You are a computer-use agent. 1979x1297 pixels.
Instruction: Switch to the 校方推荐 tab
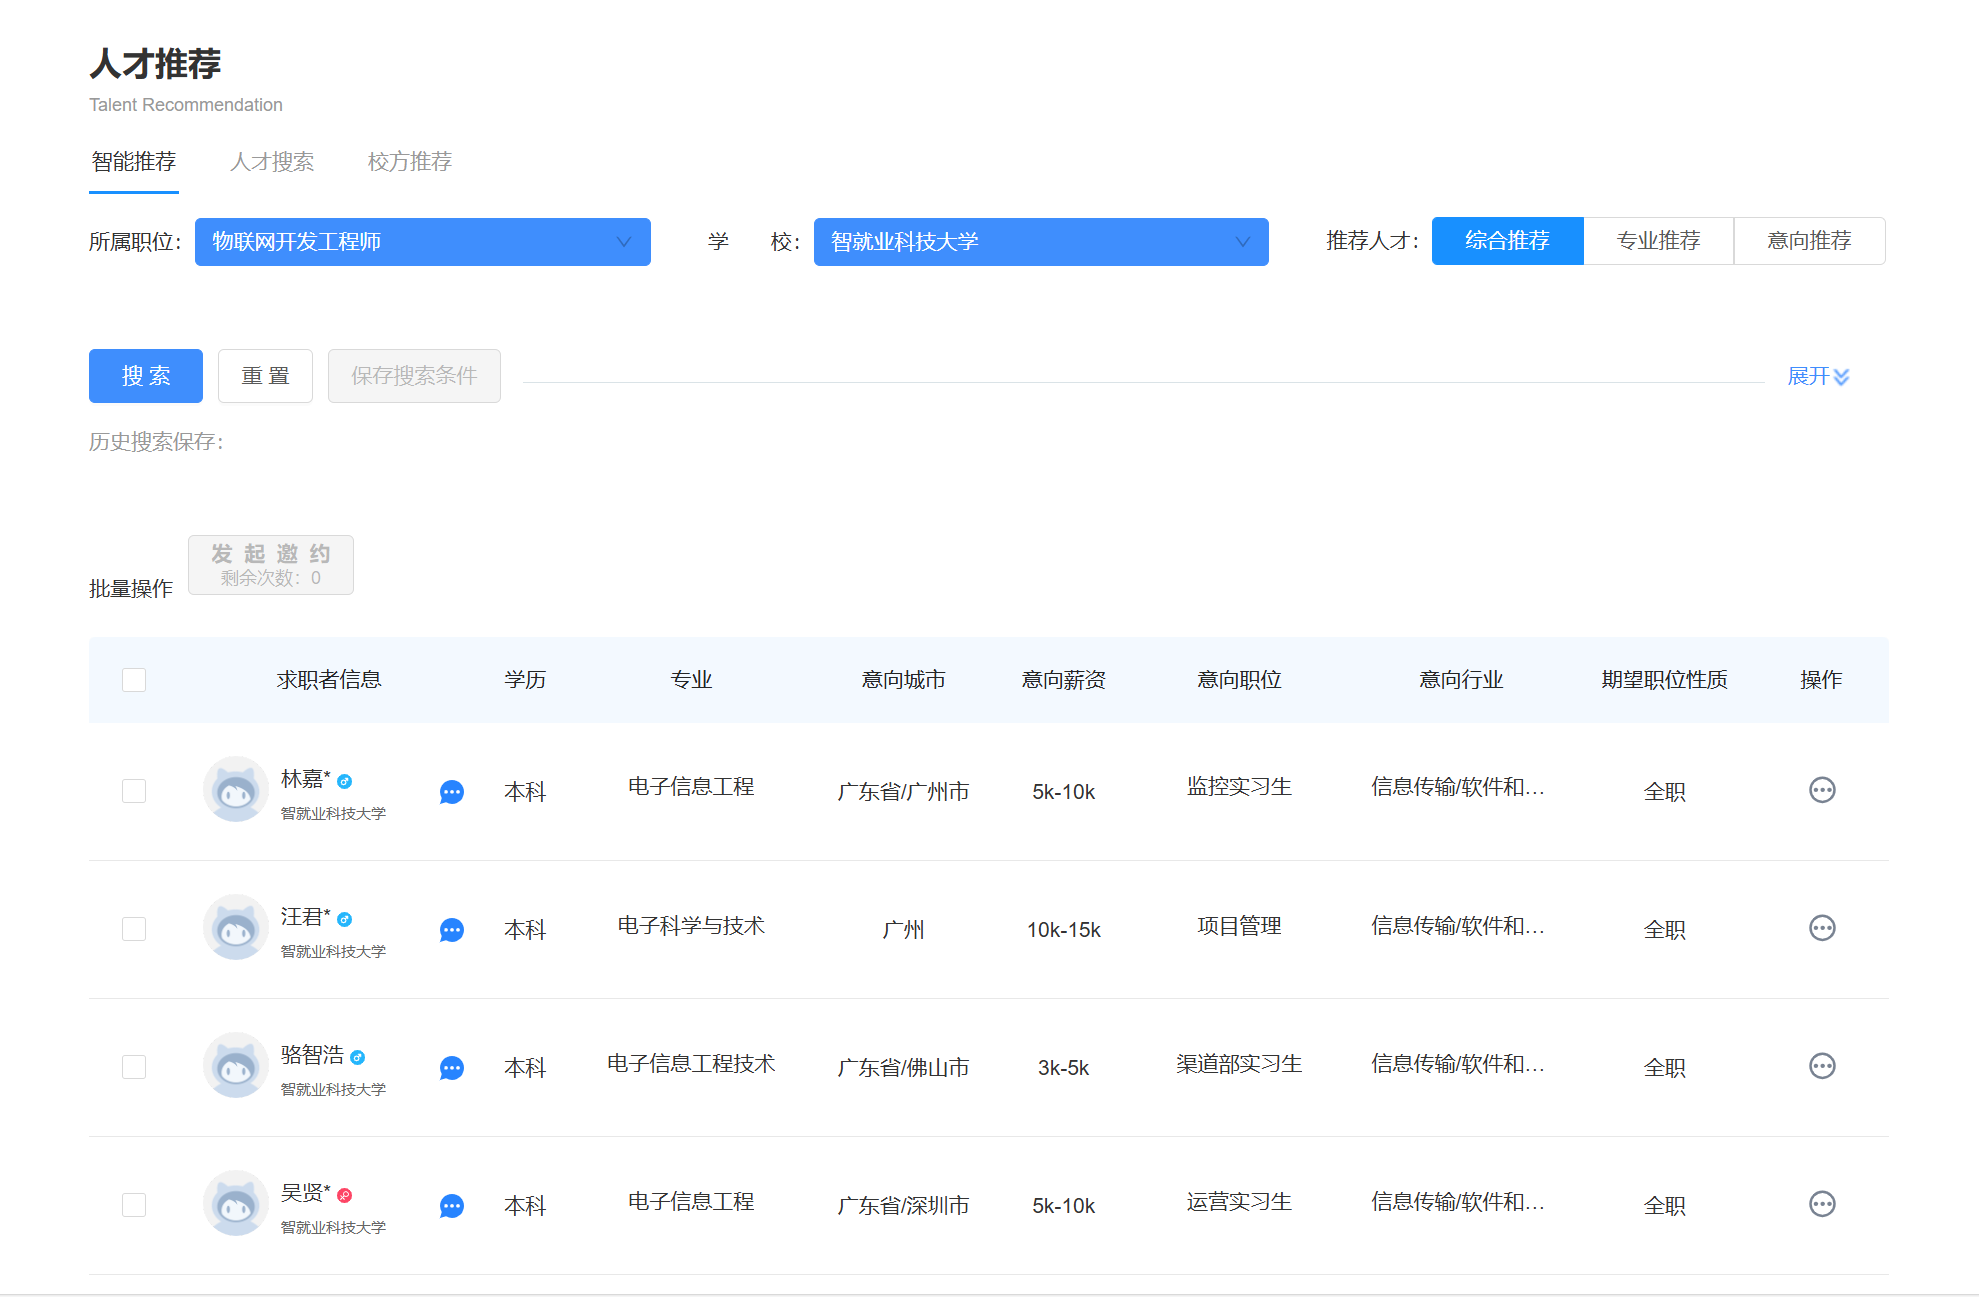point(410,162)
